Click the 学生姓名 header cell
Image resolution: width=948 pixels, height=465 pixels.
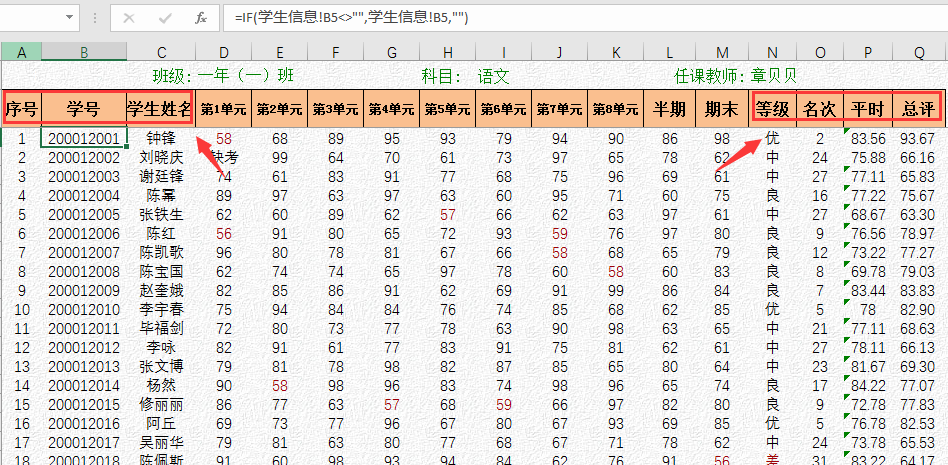pos(159,109)
